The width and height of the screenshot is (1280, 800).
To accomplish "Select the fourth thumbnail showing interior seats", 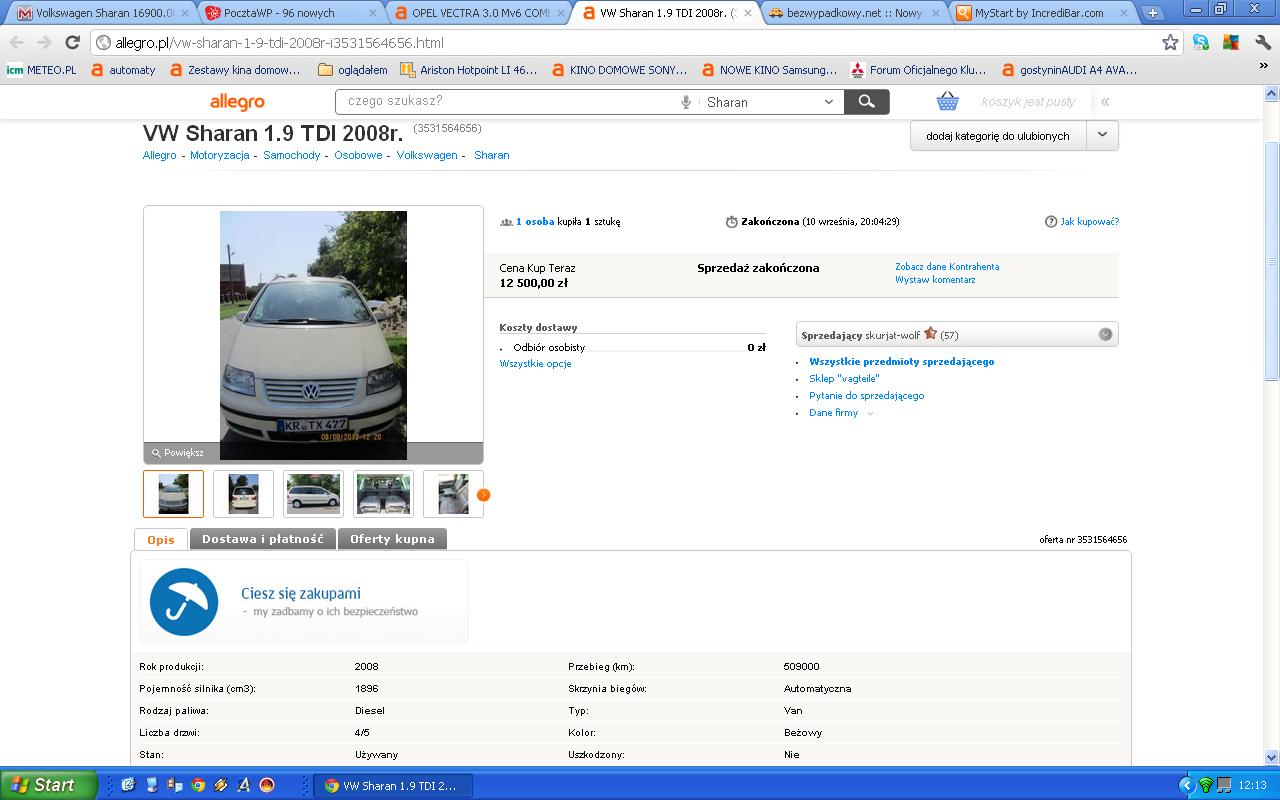I will tap(383, 494).
